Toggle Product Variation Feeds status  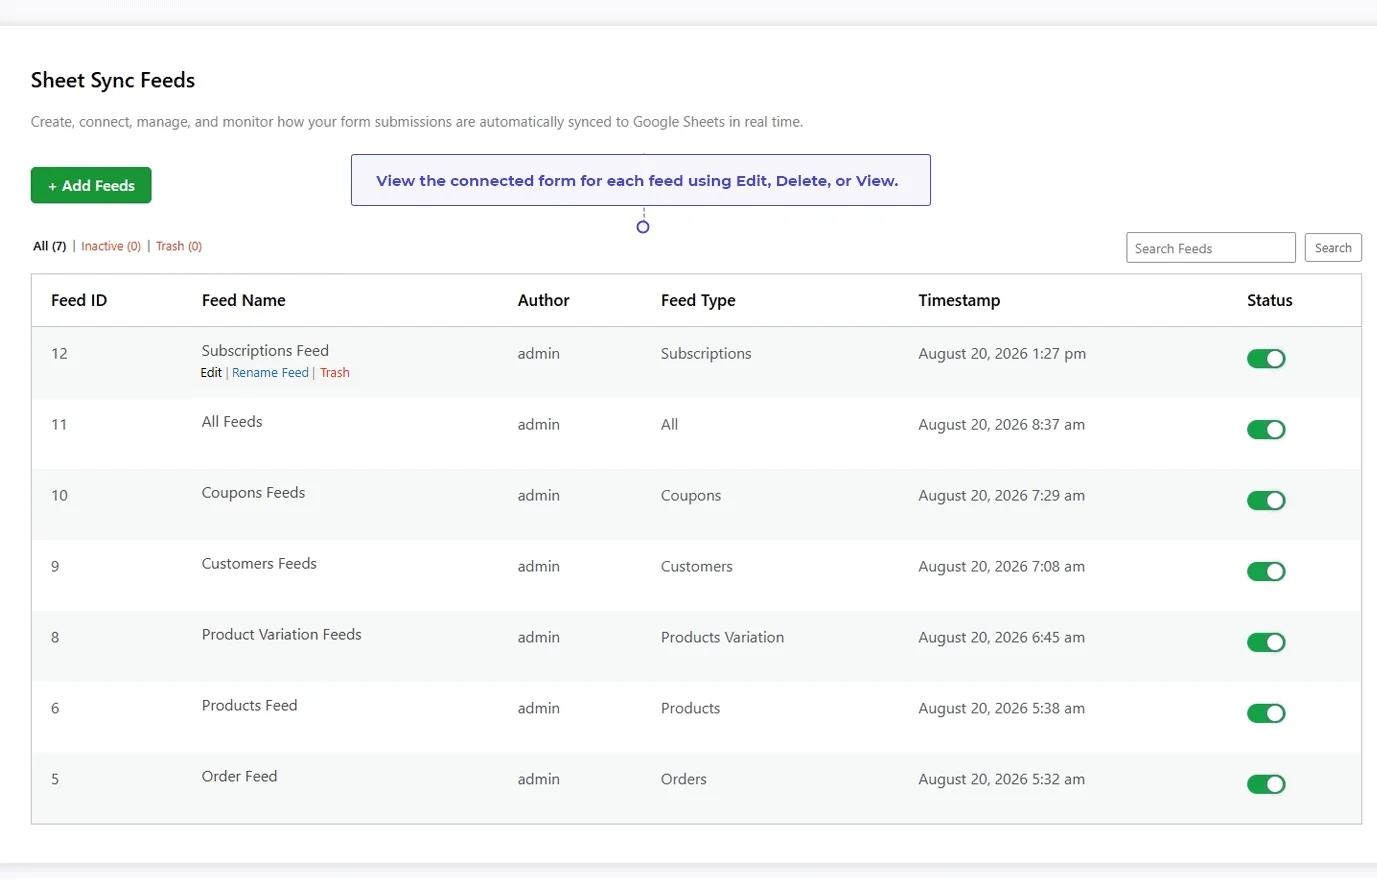pyautogui.click(x=1266, y=643)
